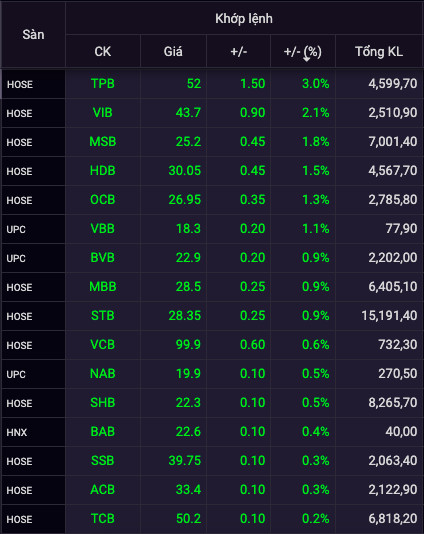Select the BVB ticker row
The height and width of the screenshot is (534, 424).
click(213, 258)
